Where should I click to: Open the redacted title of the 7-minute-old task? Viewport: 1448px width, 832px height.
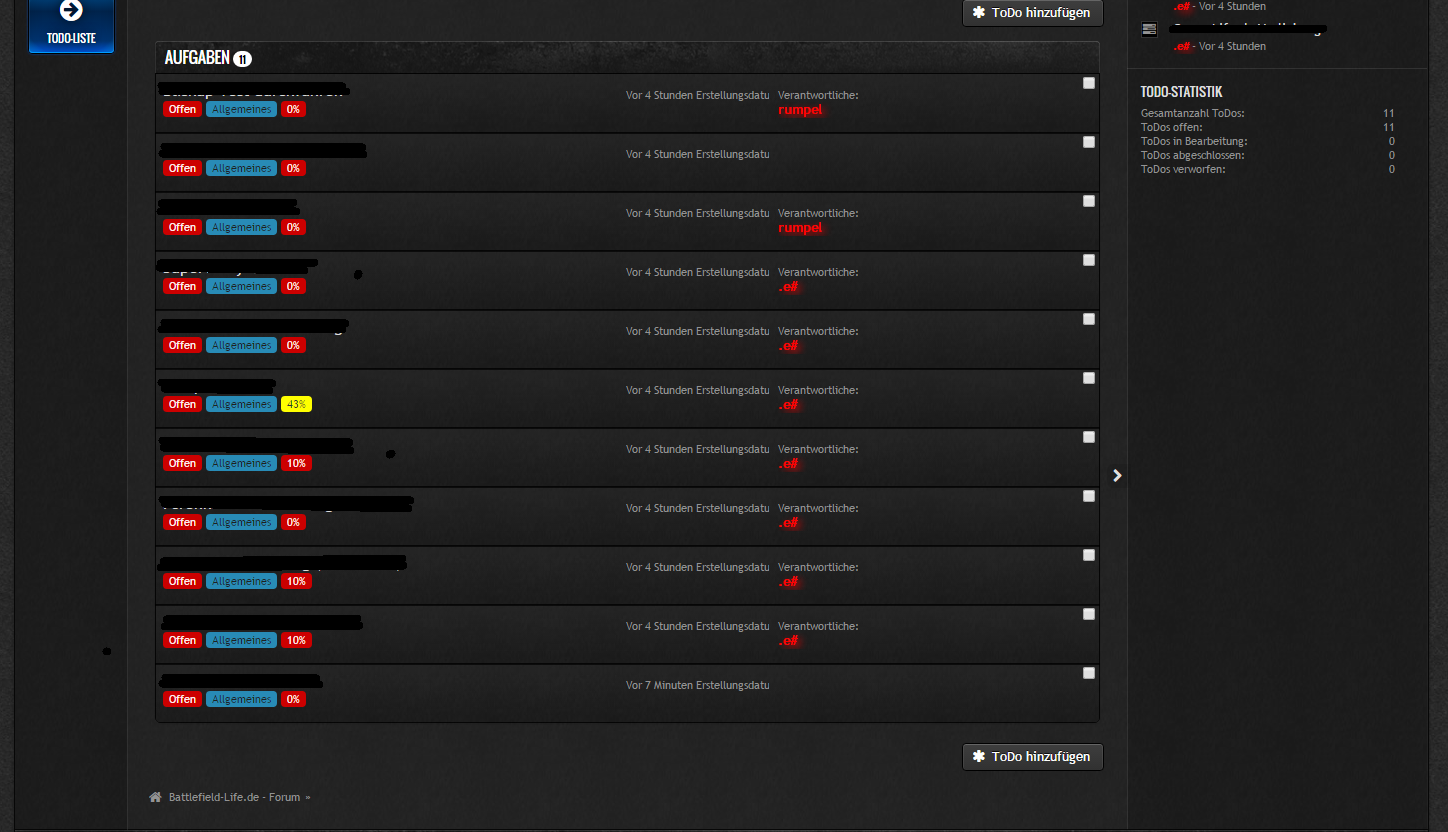click(x=240, y=681)
